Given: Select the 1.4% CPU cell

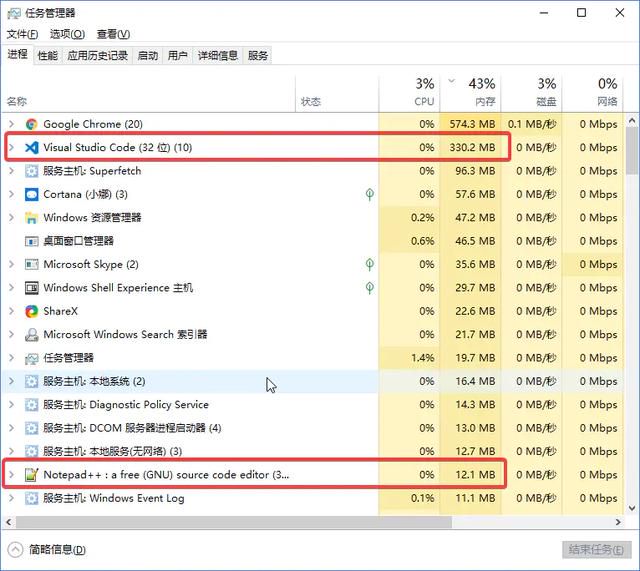Looking at the screenshot, I should click(409, 358).
